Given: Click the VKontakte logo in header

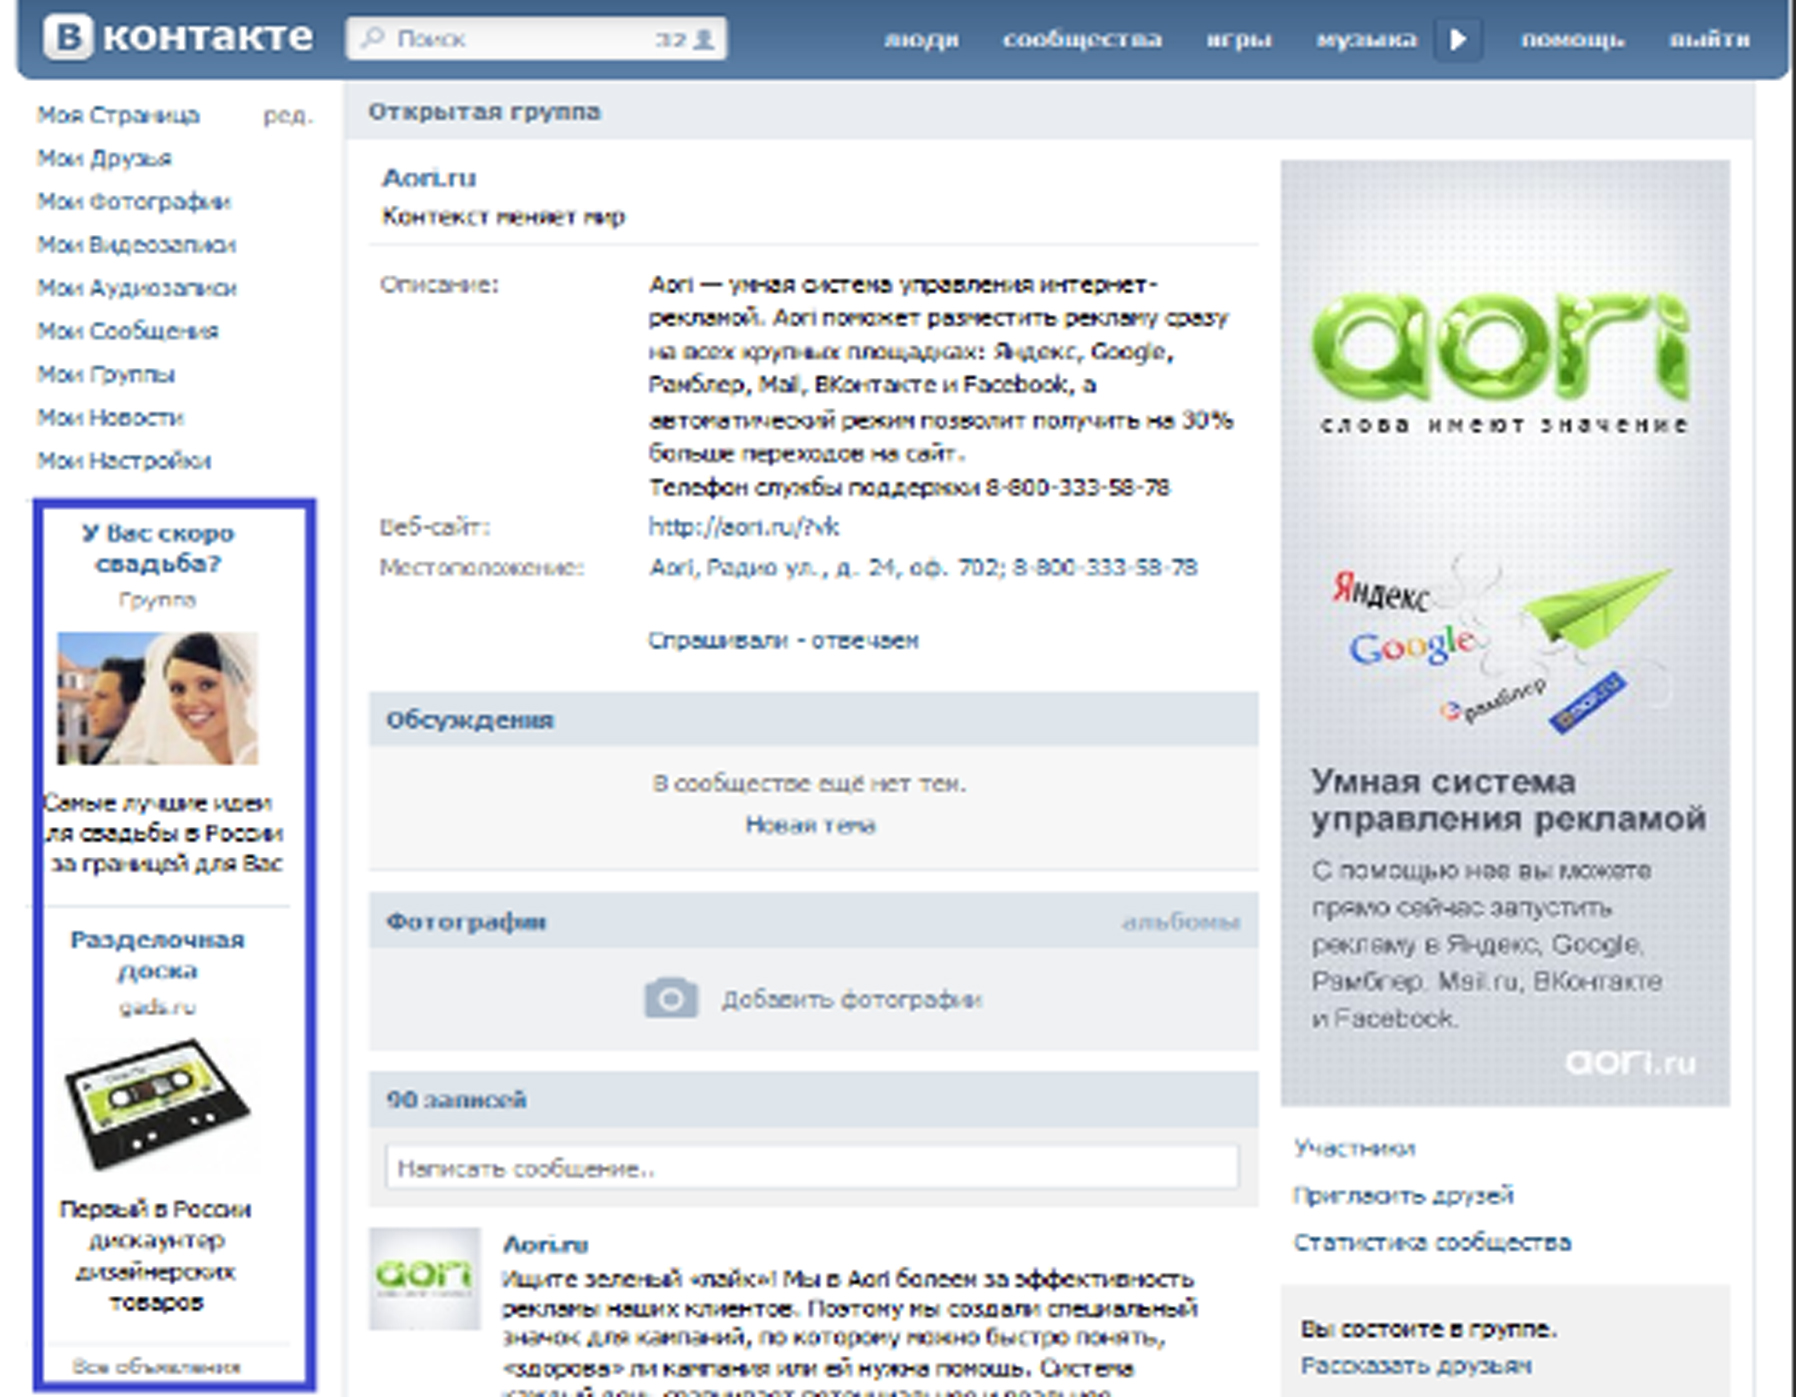Looking at the screenshot, I should [178, 38].
